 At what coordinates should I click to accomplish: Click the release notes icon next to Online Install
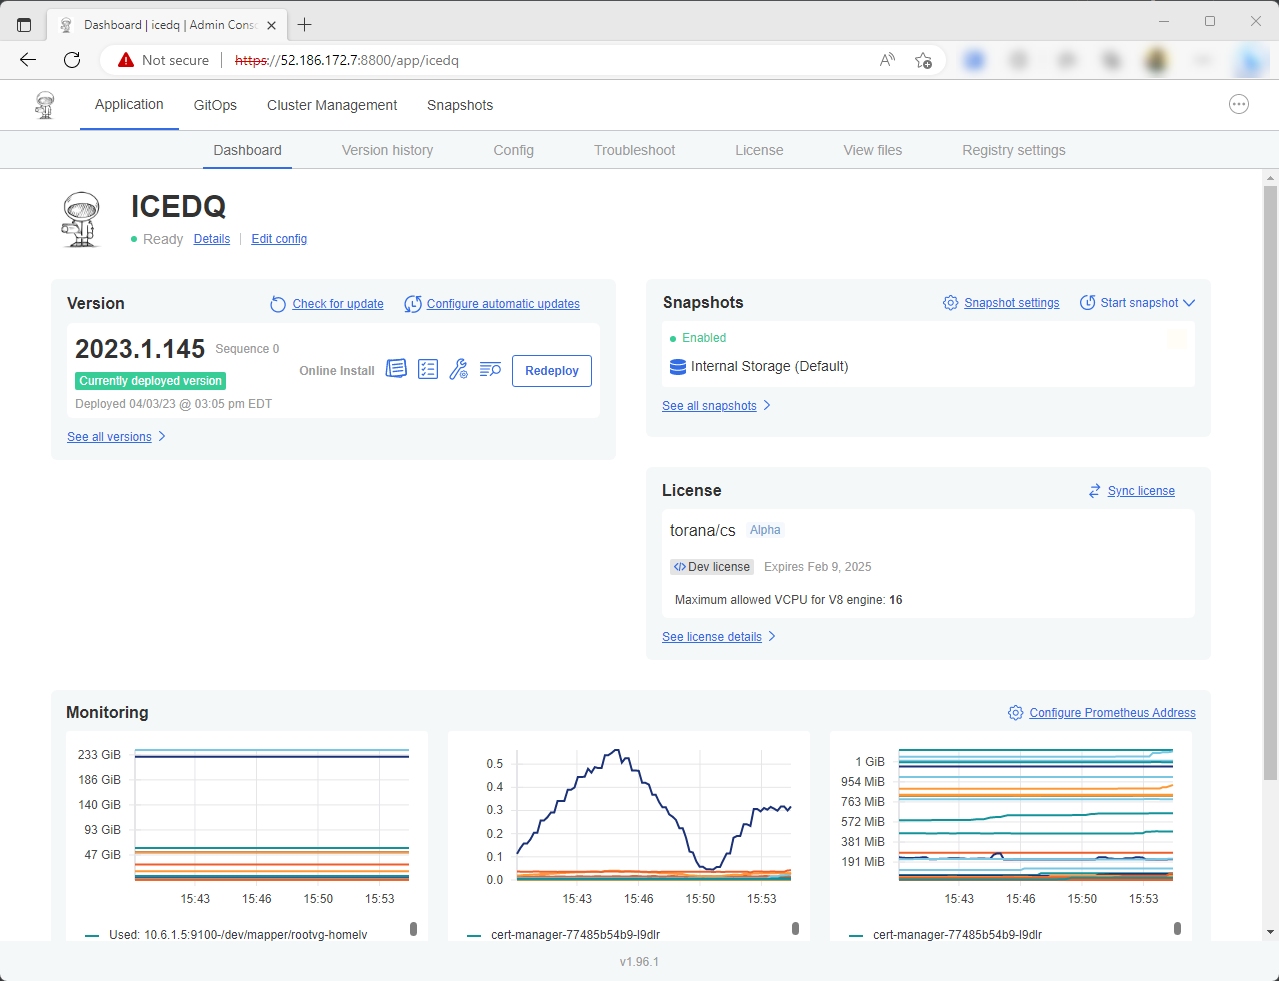click(x=397, y=369)
